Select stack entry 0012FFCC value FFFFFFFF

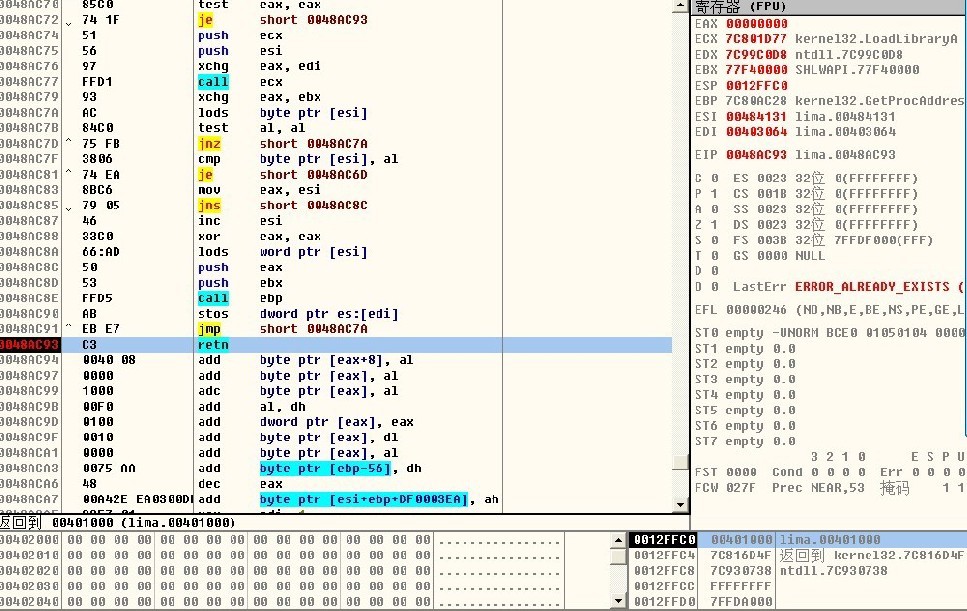(x=797, y=586)
